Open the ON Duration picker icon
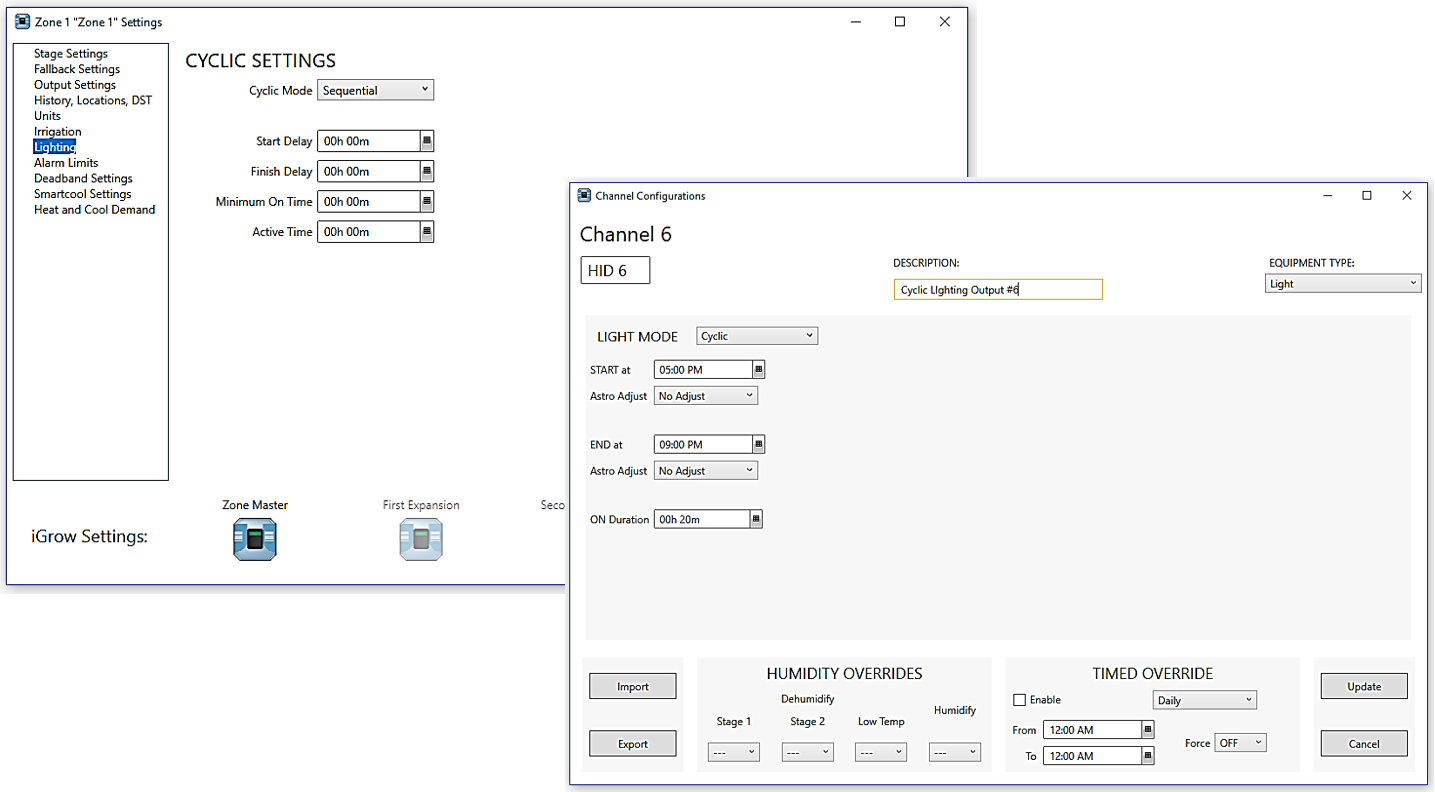This screenshot has height=792, width=1435. (756, 519)
